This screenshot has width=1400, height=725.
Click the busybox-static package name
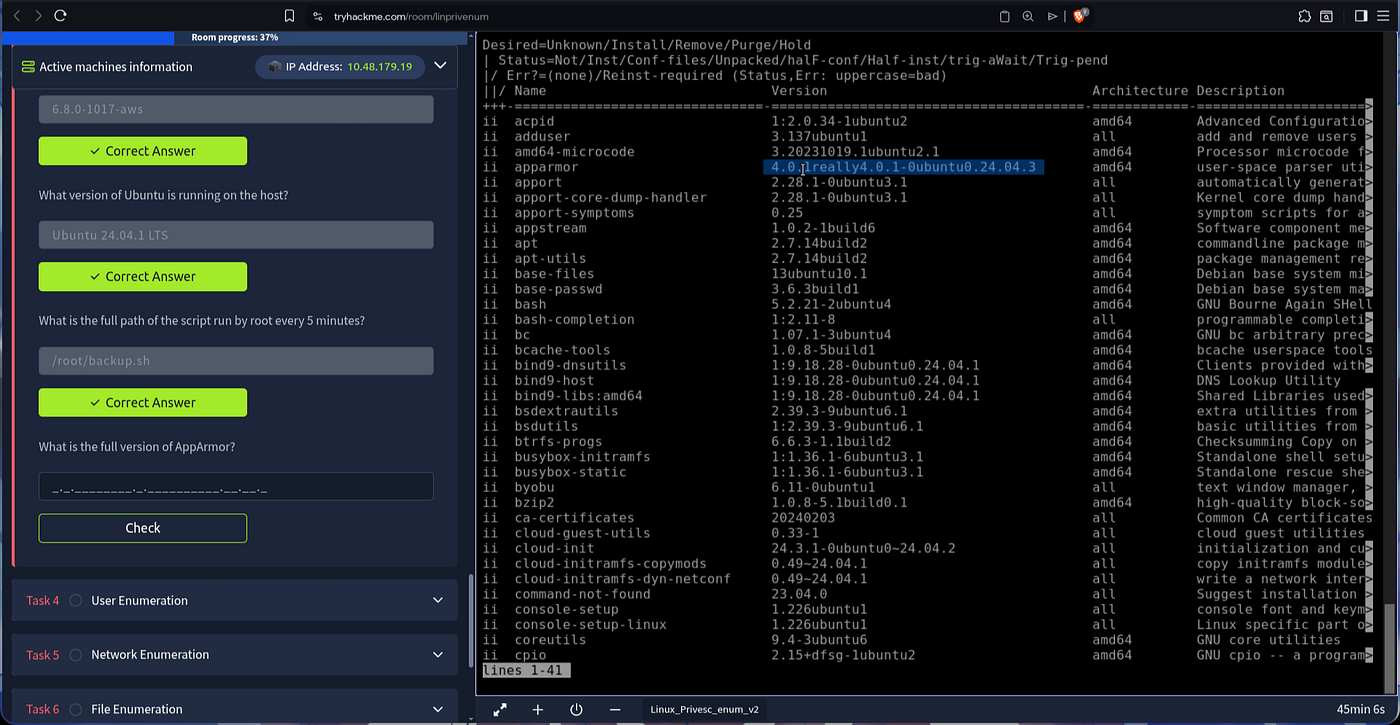click(570, 472)
